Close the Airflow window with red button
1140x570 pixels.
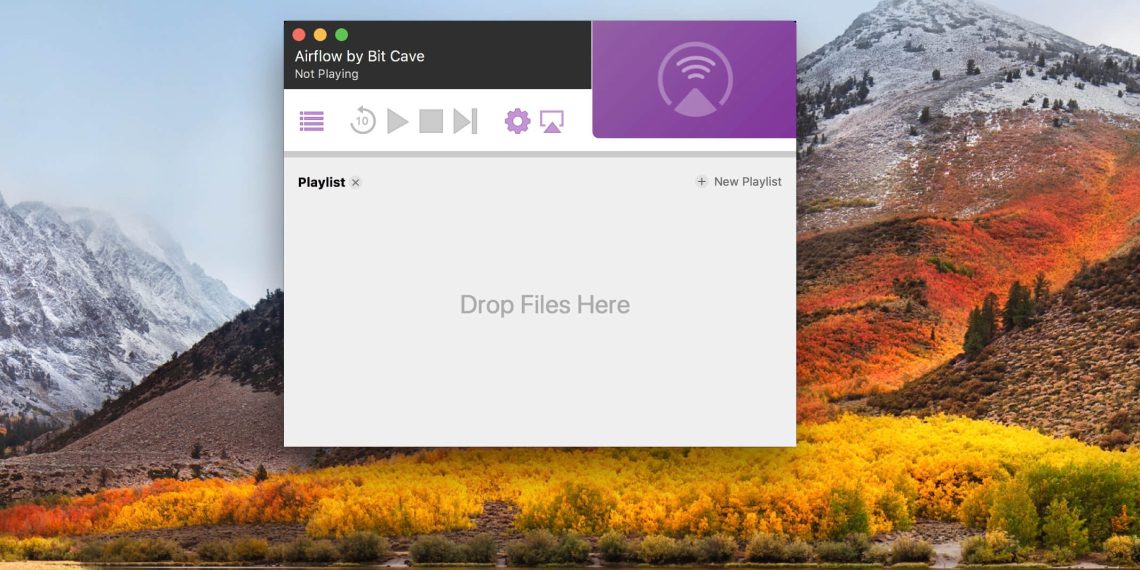[299, 35]
